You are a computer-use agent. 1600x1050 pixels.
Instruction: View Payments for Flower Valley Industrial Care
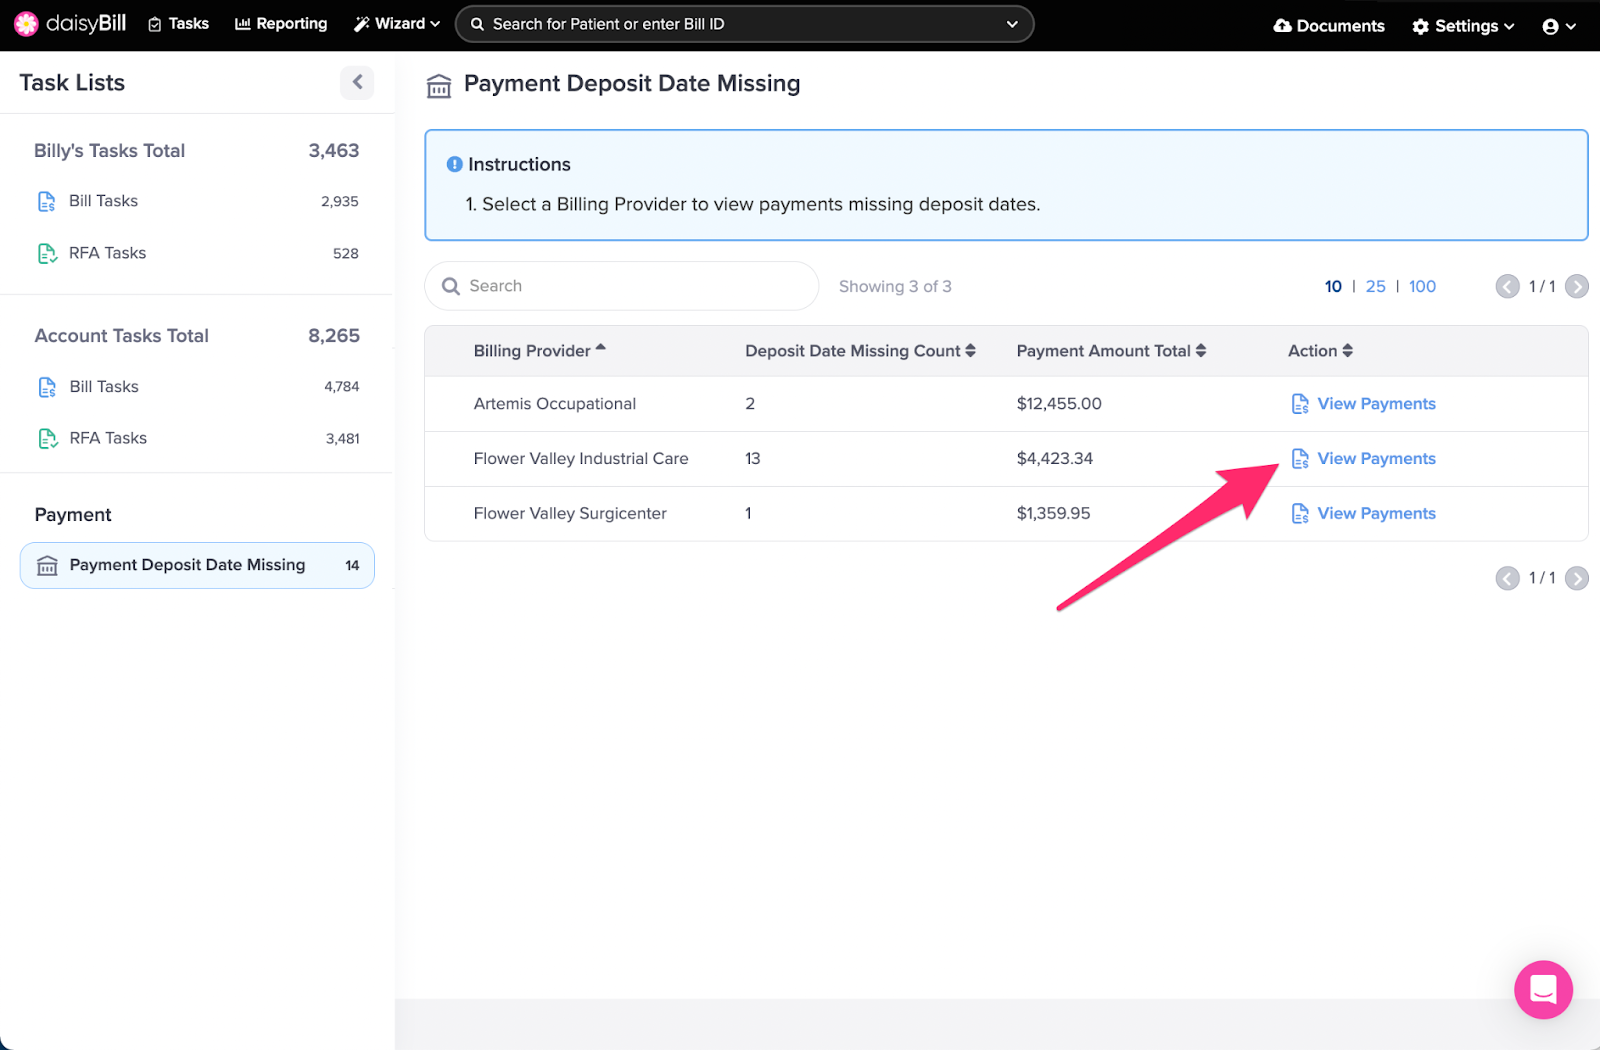tap(1376, 458)
